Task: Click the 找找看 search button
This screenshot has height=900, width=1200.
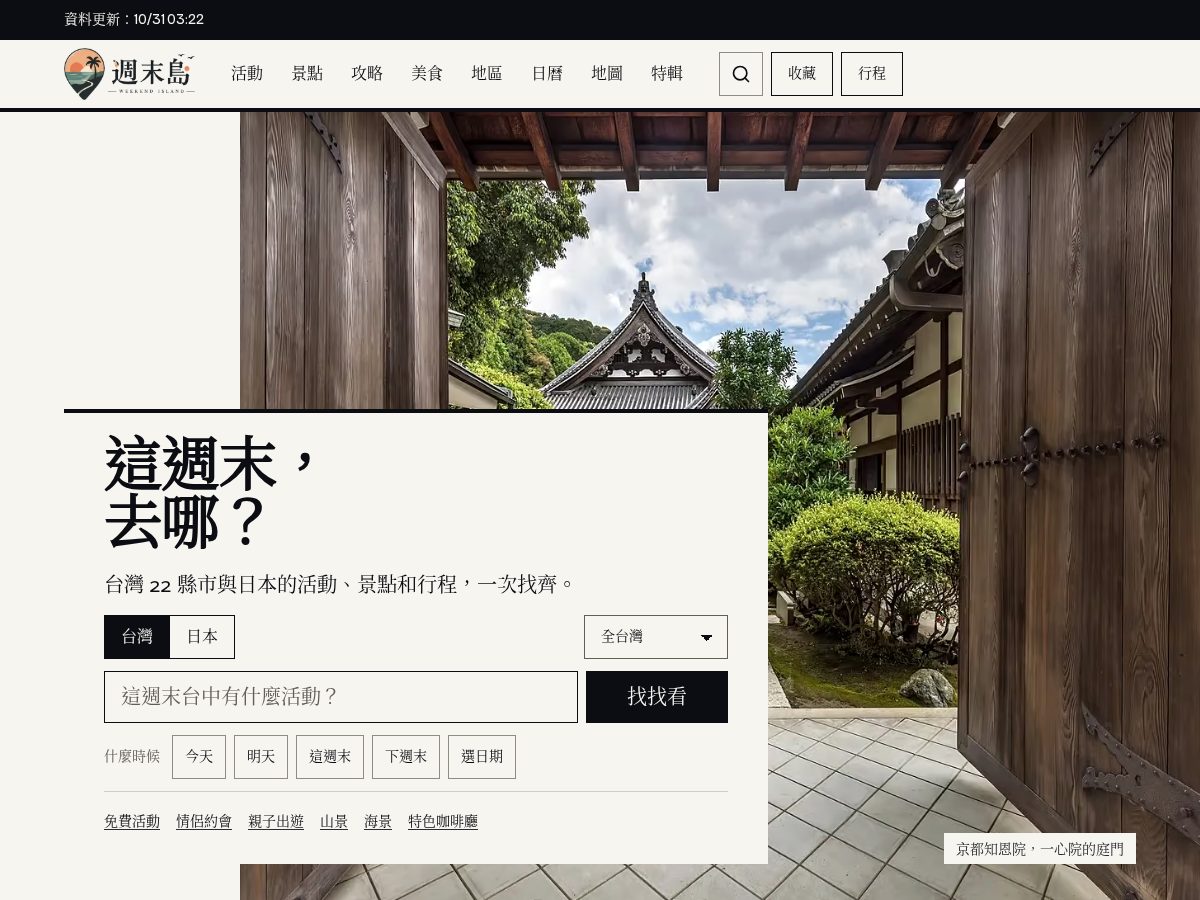Action: [657, 697]
